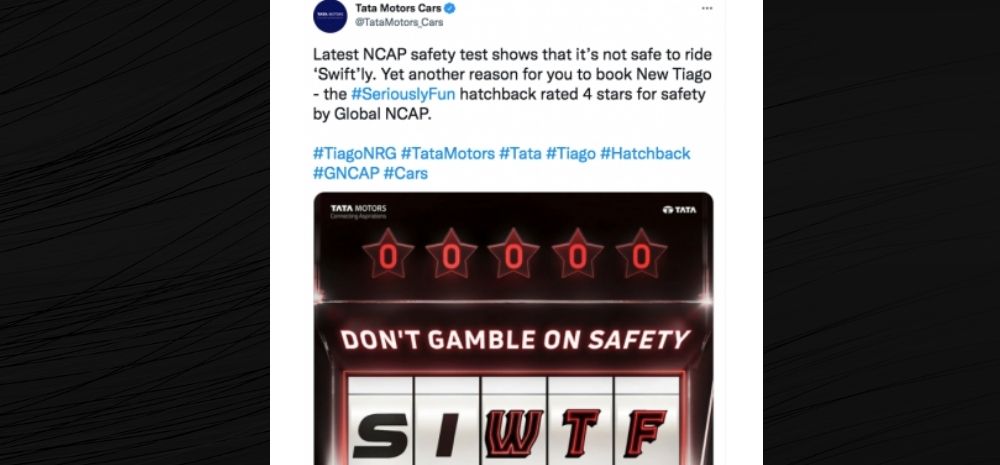Screen dimensions: 1000x465
Task: Click the last red zero star
Action: click(x=641, y=255)
